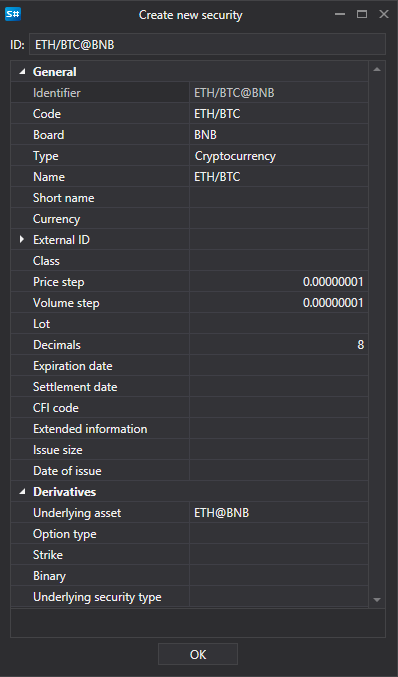This screenshot has height=677, width=398.
Task: Click the scrollbar up arrow
Action: (x=377, y=70)
